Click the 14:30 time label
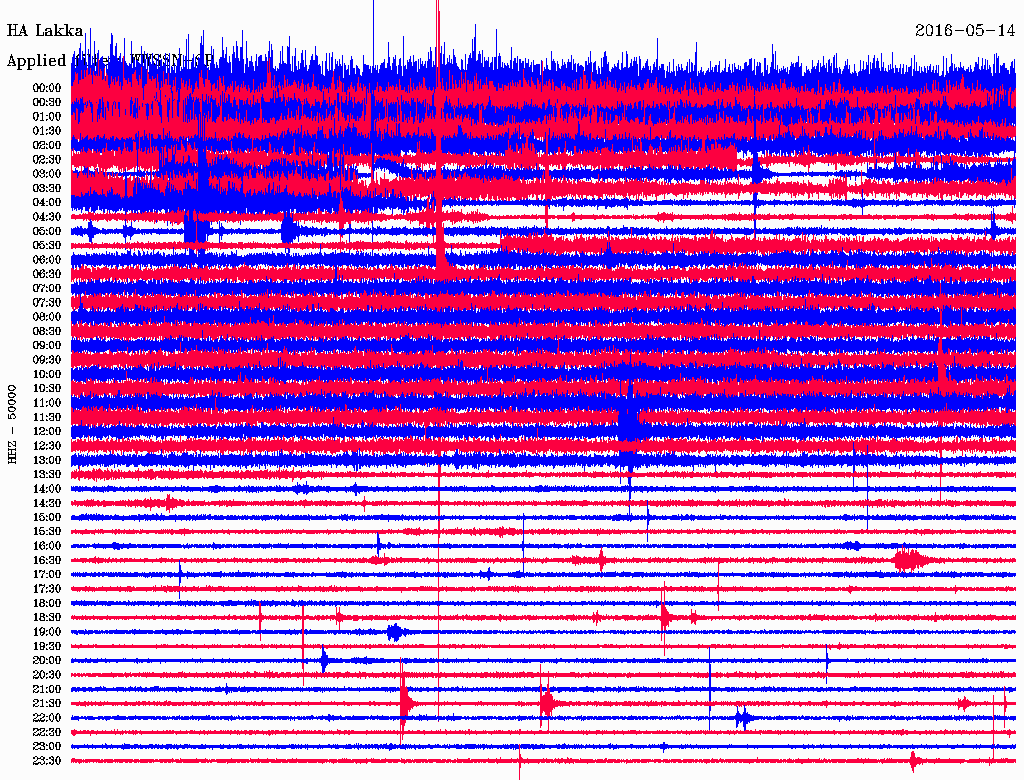Image resolution: width=1024 pixels, height=780 pixels. tap(47, 504)
